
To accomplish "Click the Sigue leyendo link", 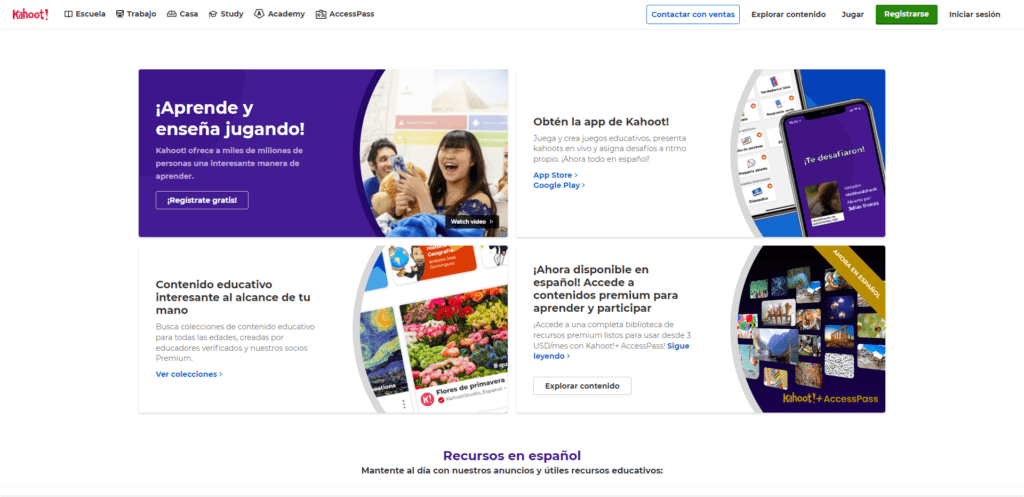I will [x=611, y=351].
